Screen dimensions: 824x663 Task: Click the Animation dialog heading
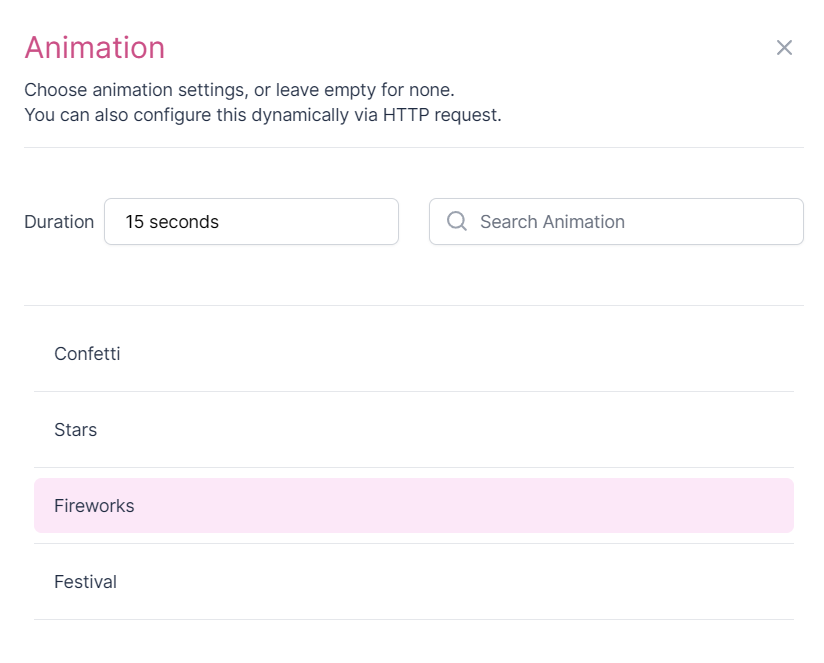pyautogui.click(x=95, y=47)
